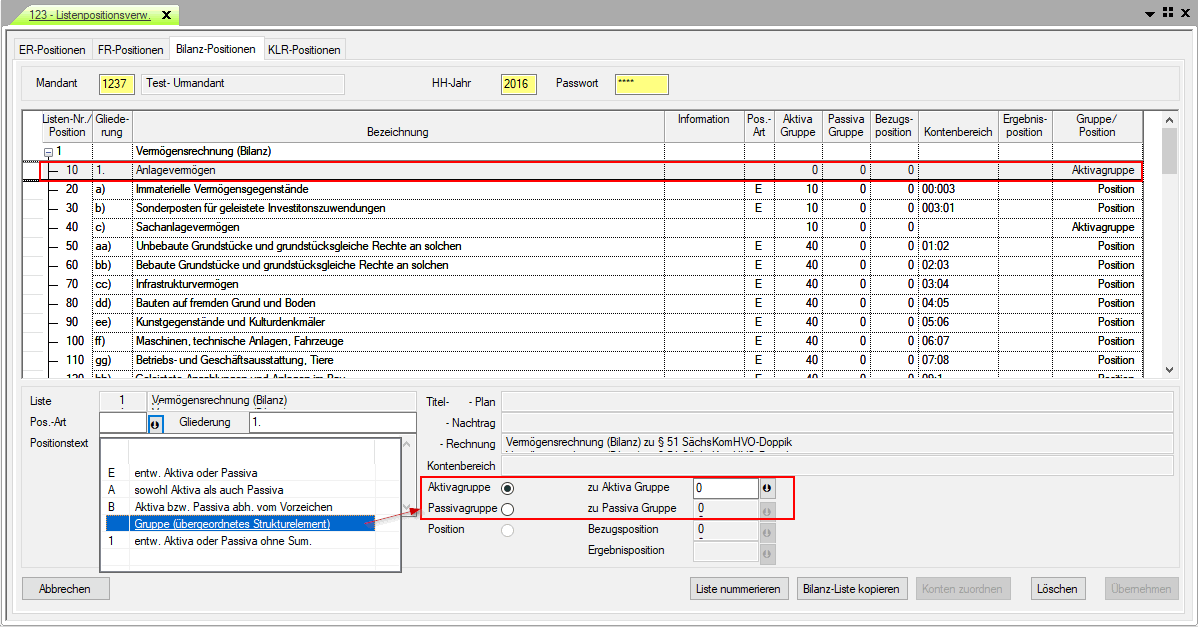Image resolution: width=1198 pixels, height=627 pixels.
Task: Click lookup icon beside zu Passiva Gruppe
Action: coord(767,510)
